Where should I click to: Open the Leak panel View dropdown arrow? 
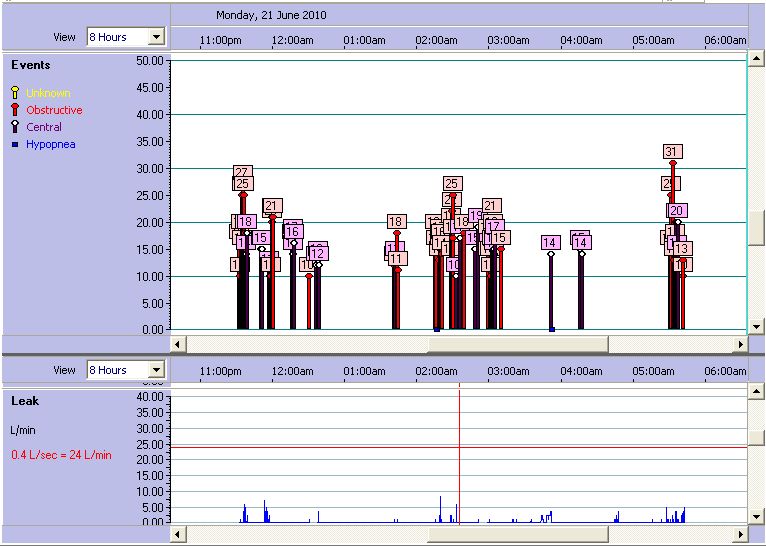tap(156, 370)
